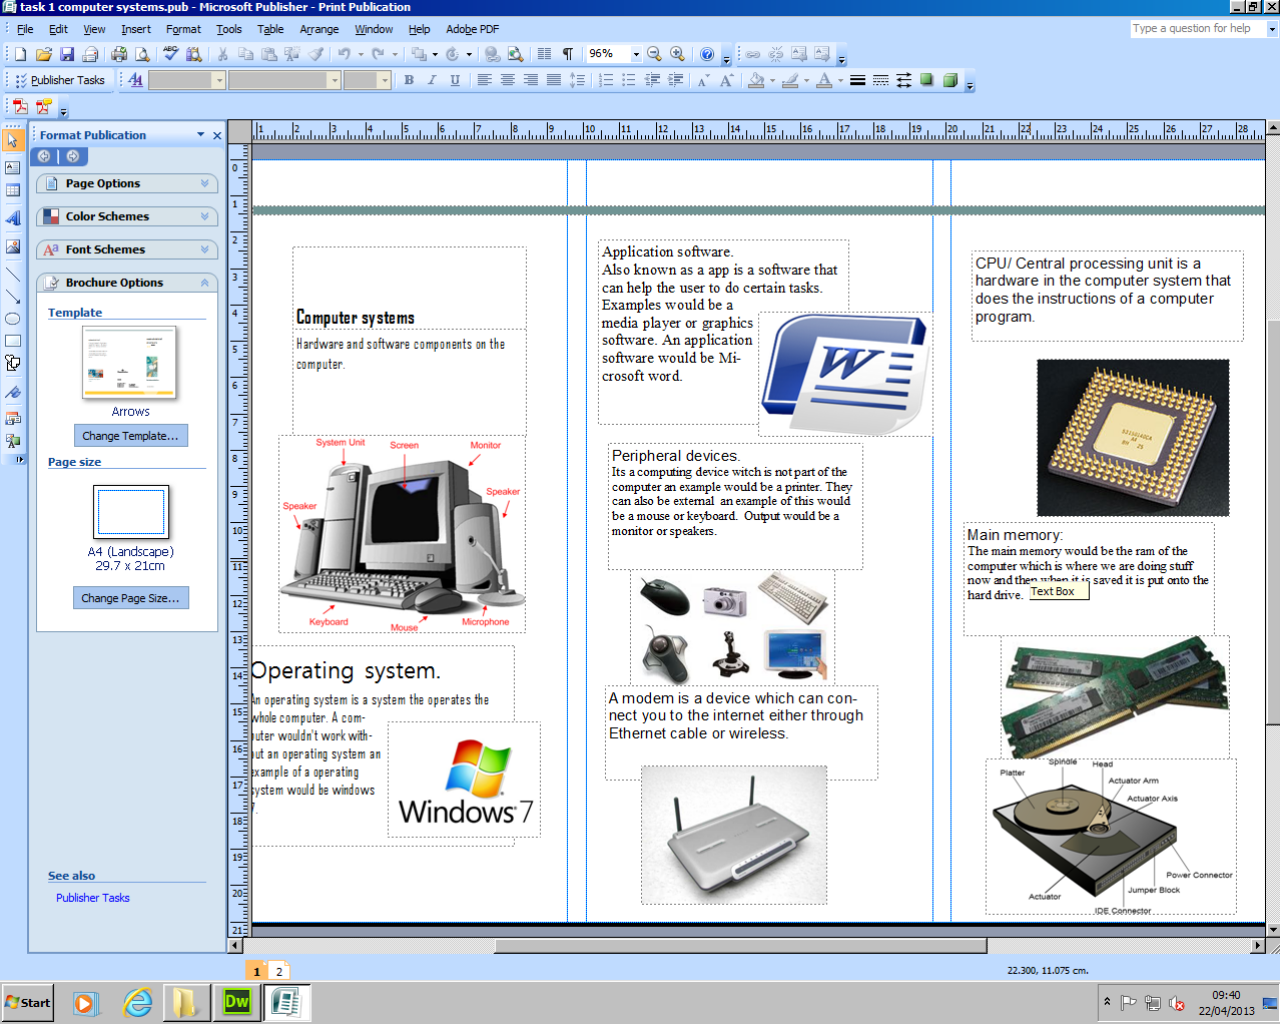Open the Publisher Tasks link under See also
Screen dimensions: 1280x1024
[93, 898]
